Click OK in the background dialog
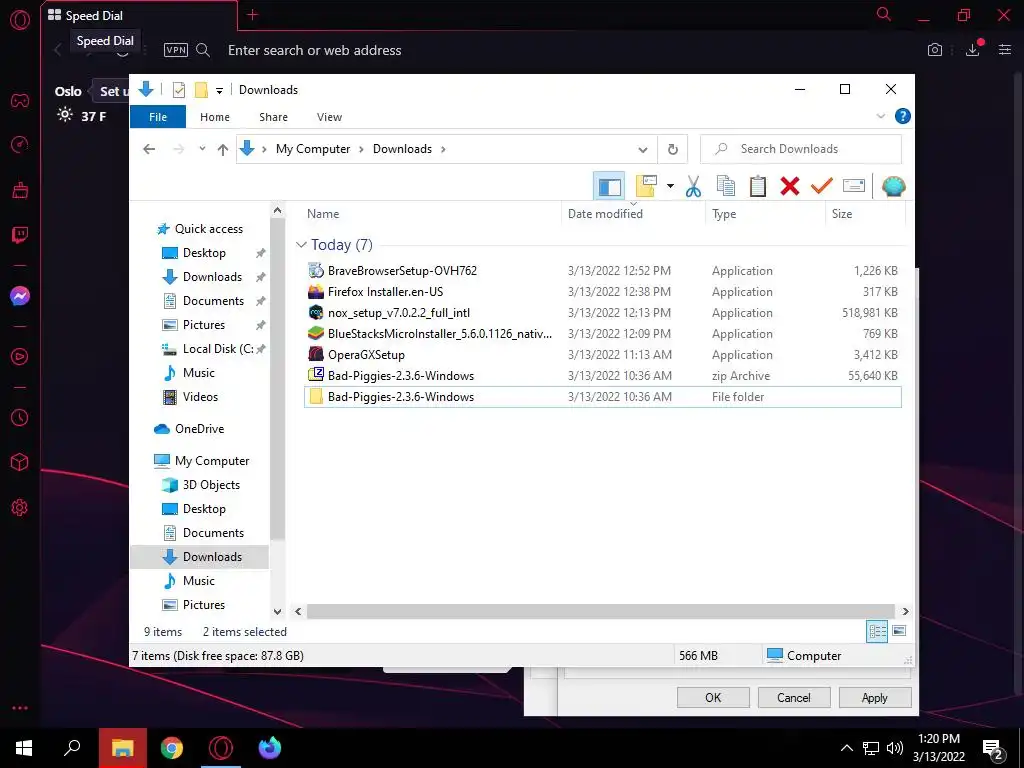1024x768 pixels. tap(713, 697)
